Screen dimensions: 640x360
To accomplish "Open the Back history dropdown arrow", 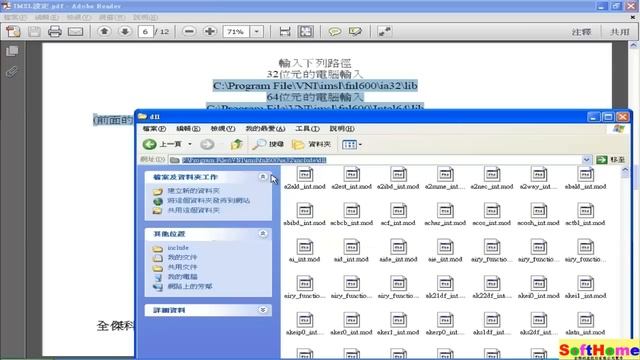I will 190,144.
